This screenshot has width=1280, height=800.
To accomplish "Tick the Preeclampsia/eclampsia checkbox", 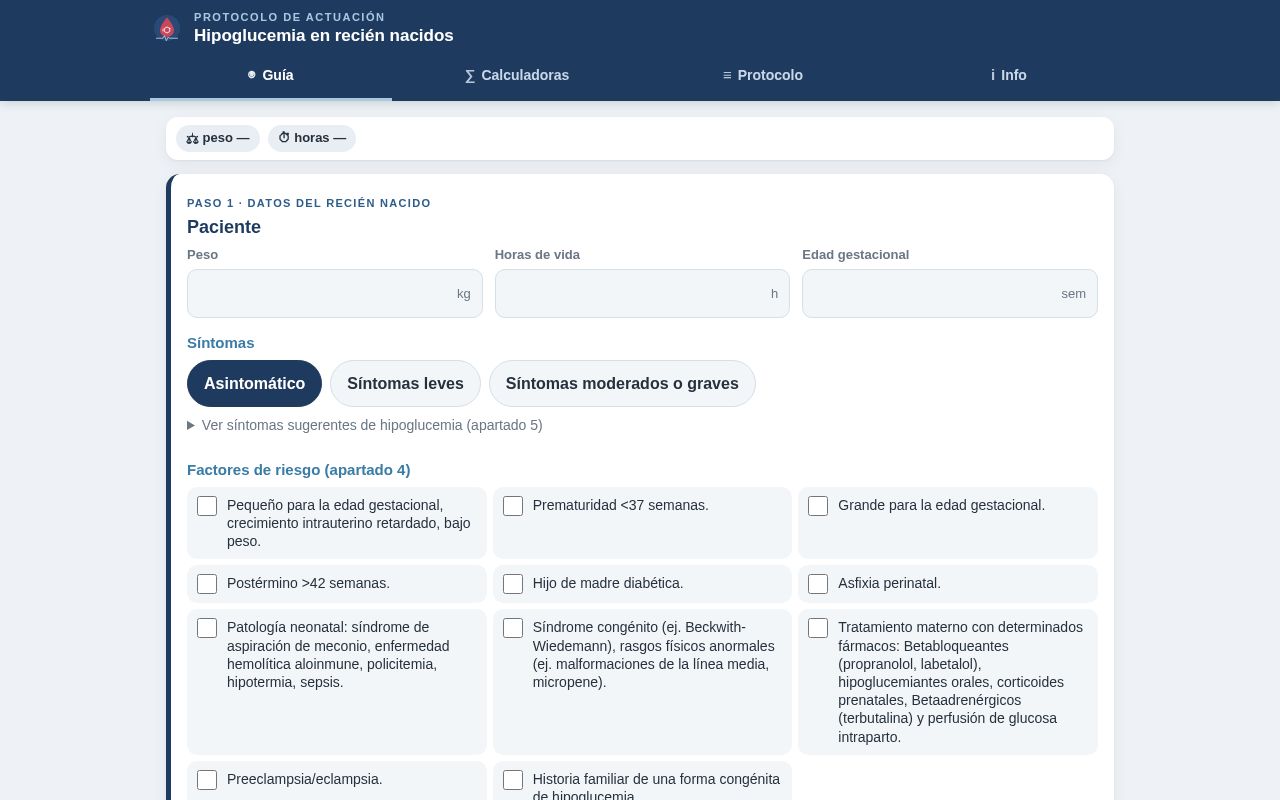I will [207, 780].
